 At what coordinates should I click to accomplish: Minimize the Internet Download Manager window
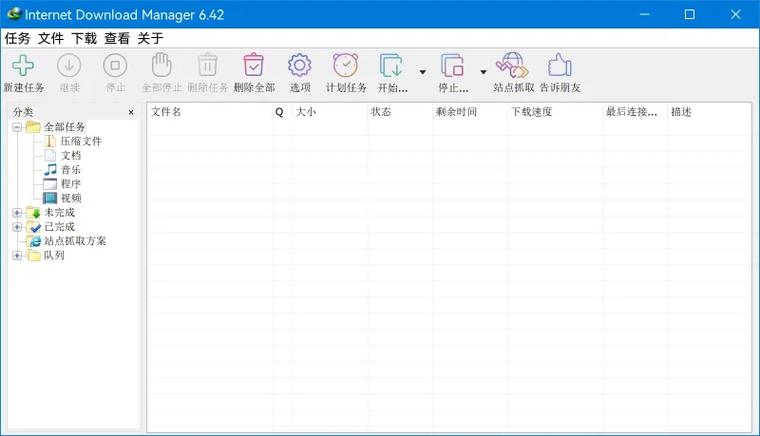(644, 15)
